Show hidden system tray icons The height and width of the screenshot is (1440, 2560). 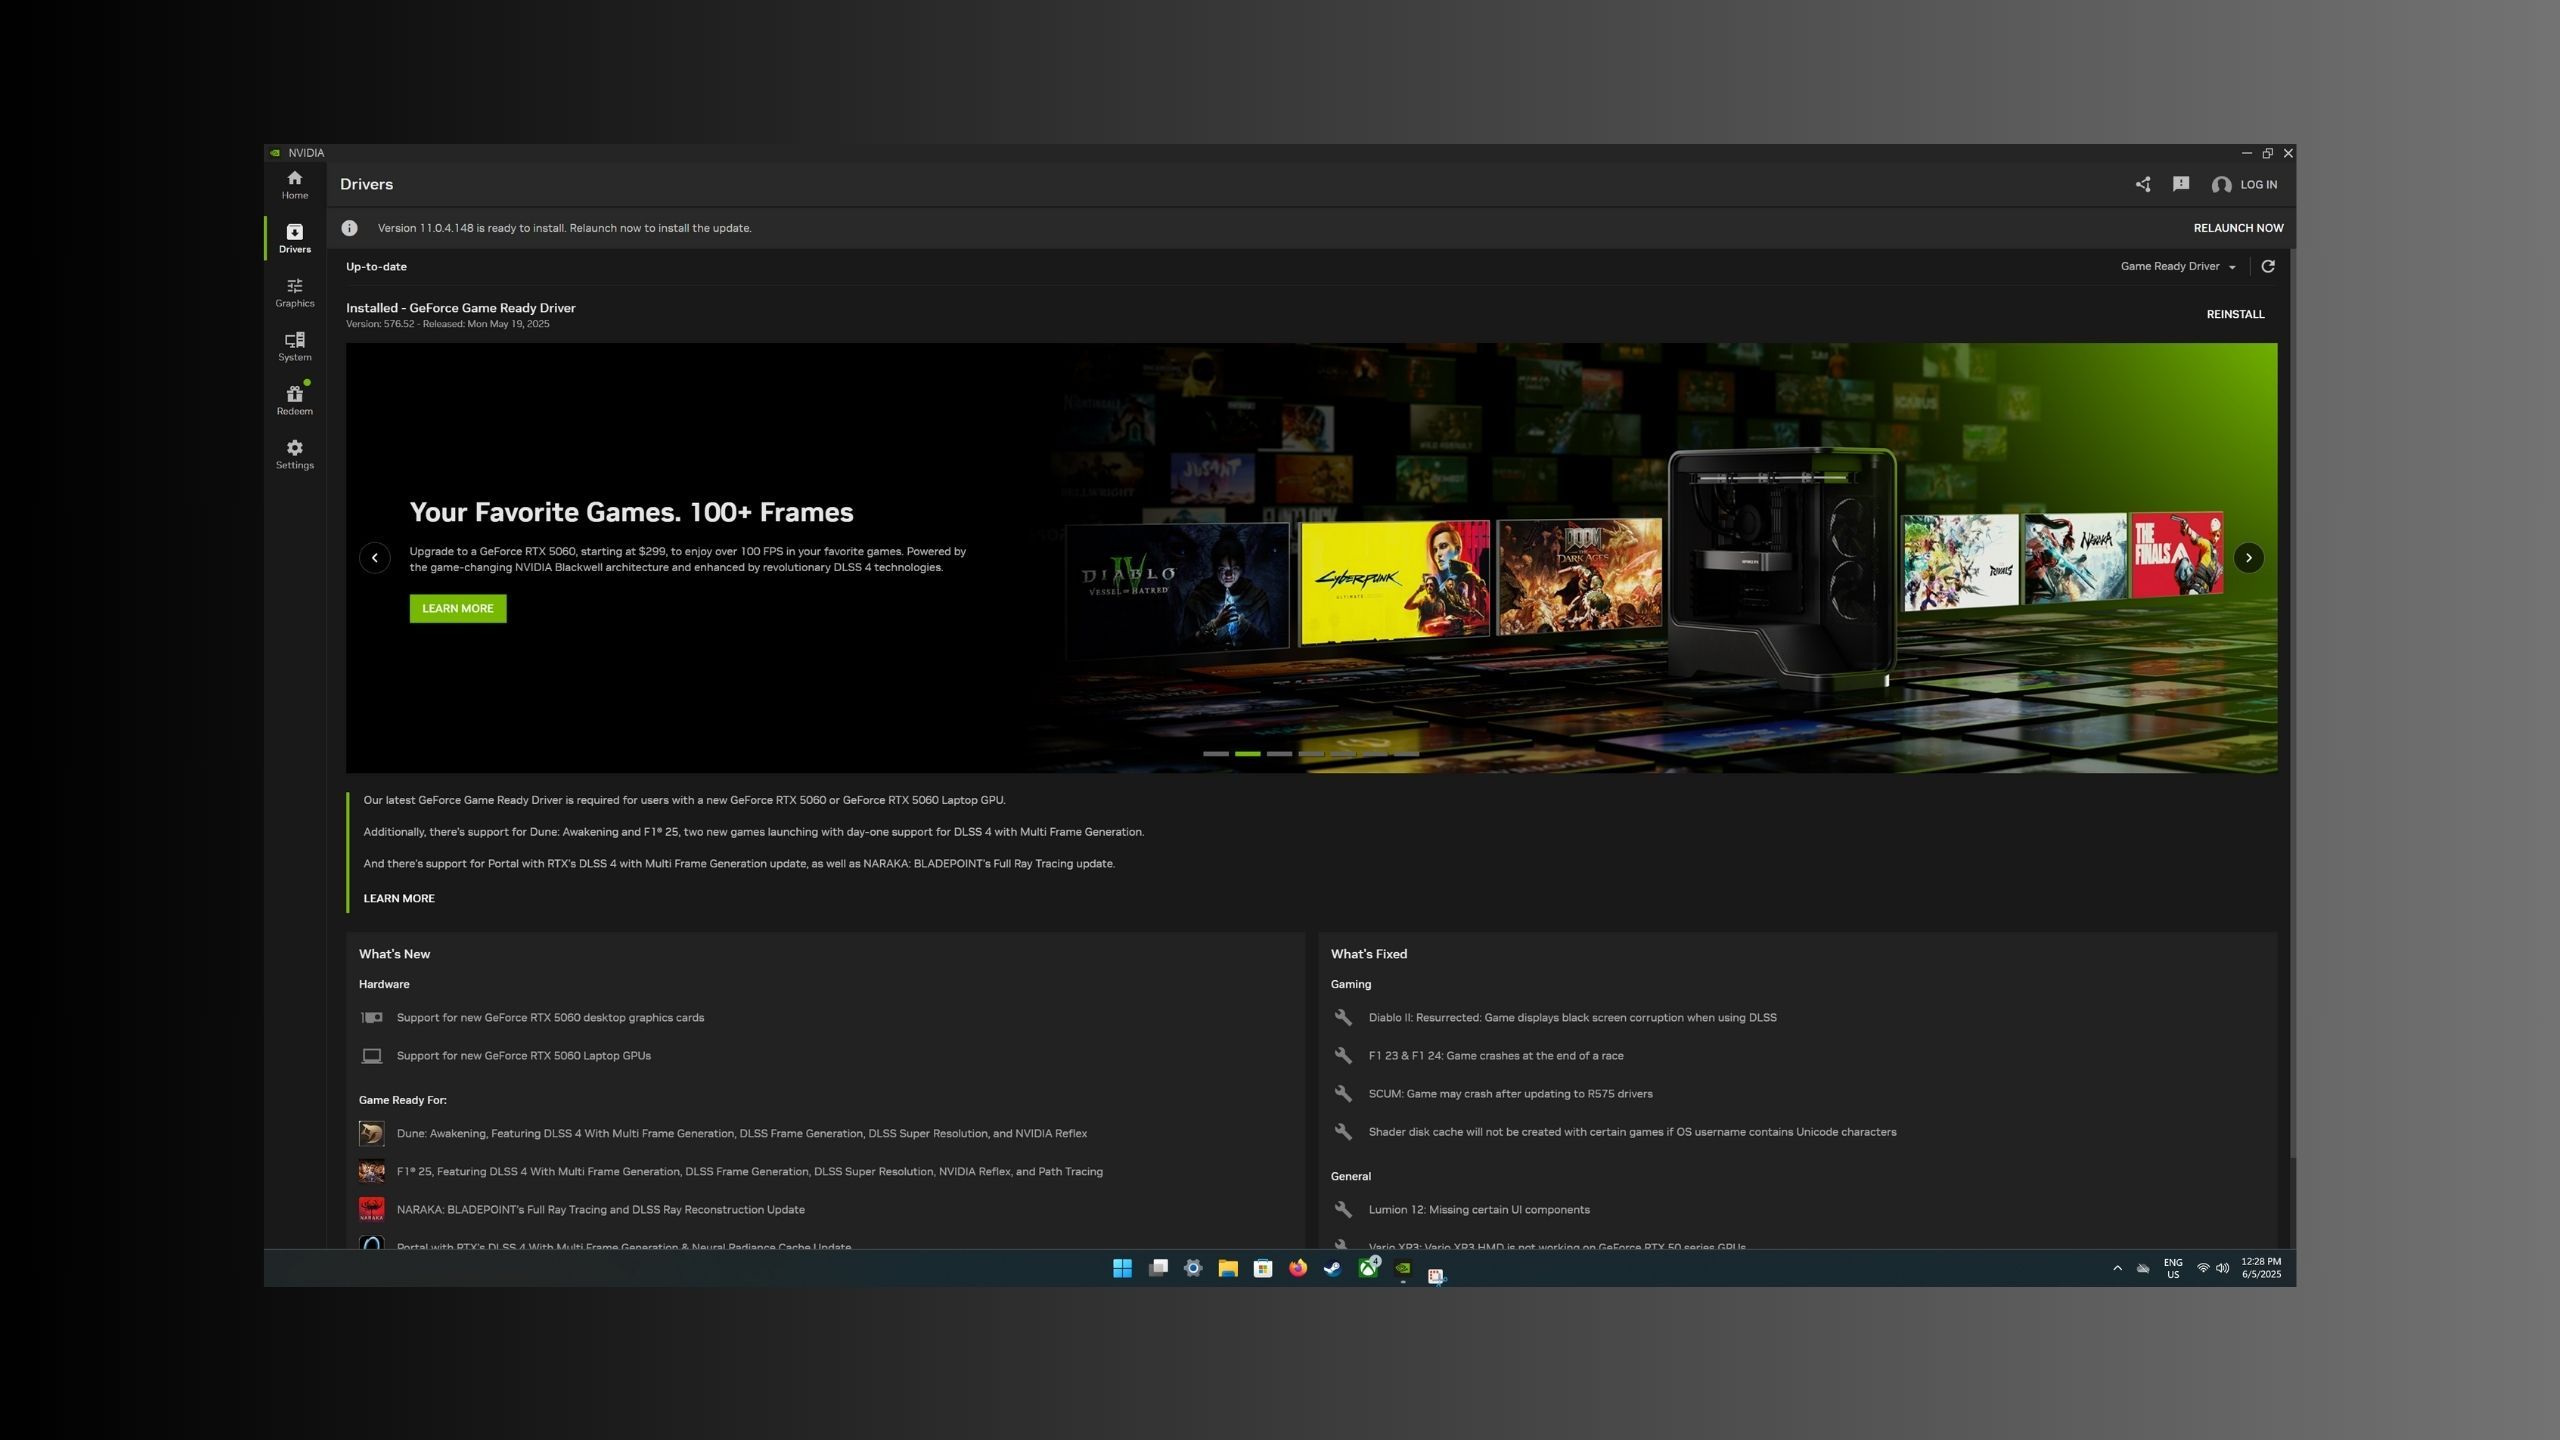[x=2117, y=1268]
